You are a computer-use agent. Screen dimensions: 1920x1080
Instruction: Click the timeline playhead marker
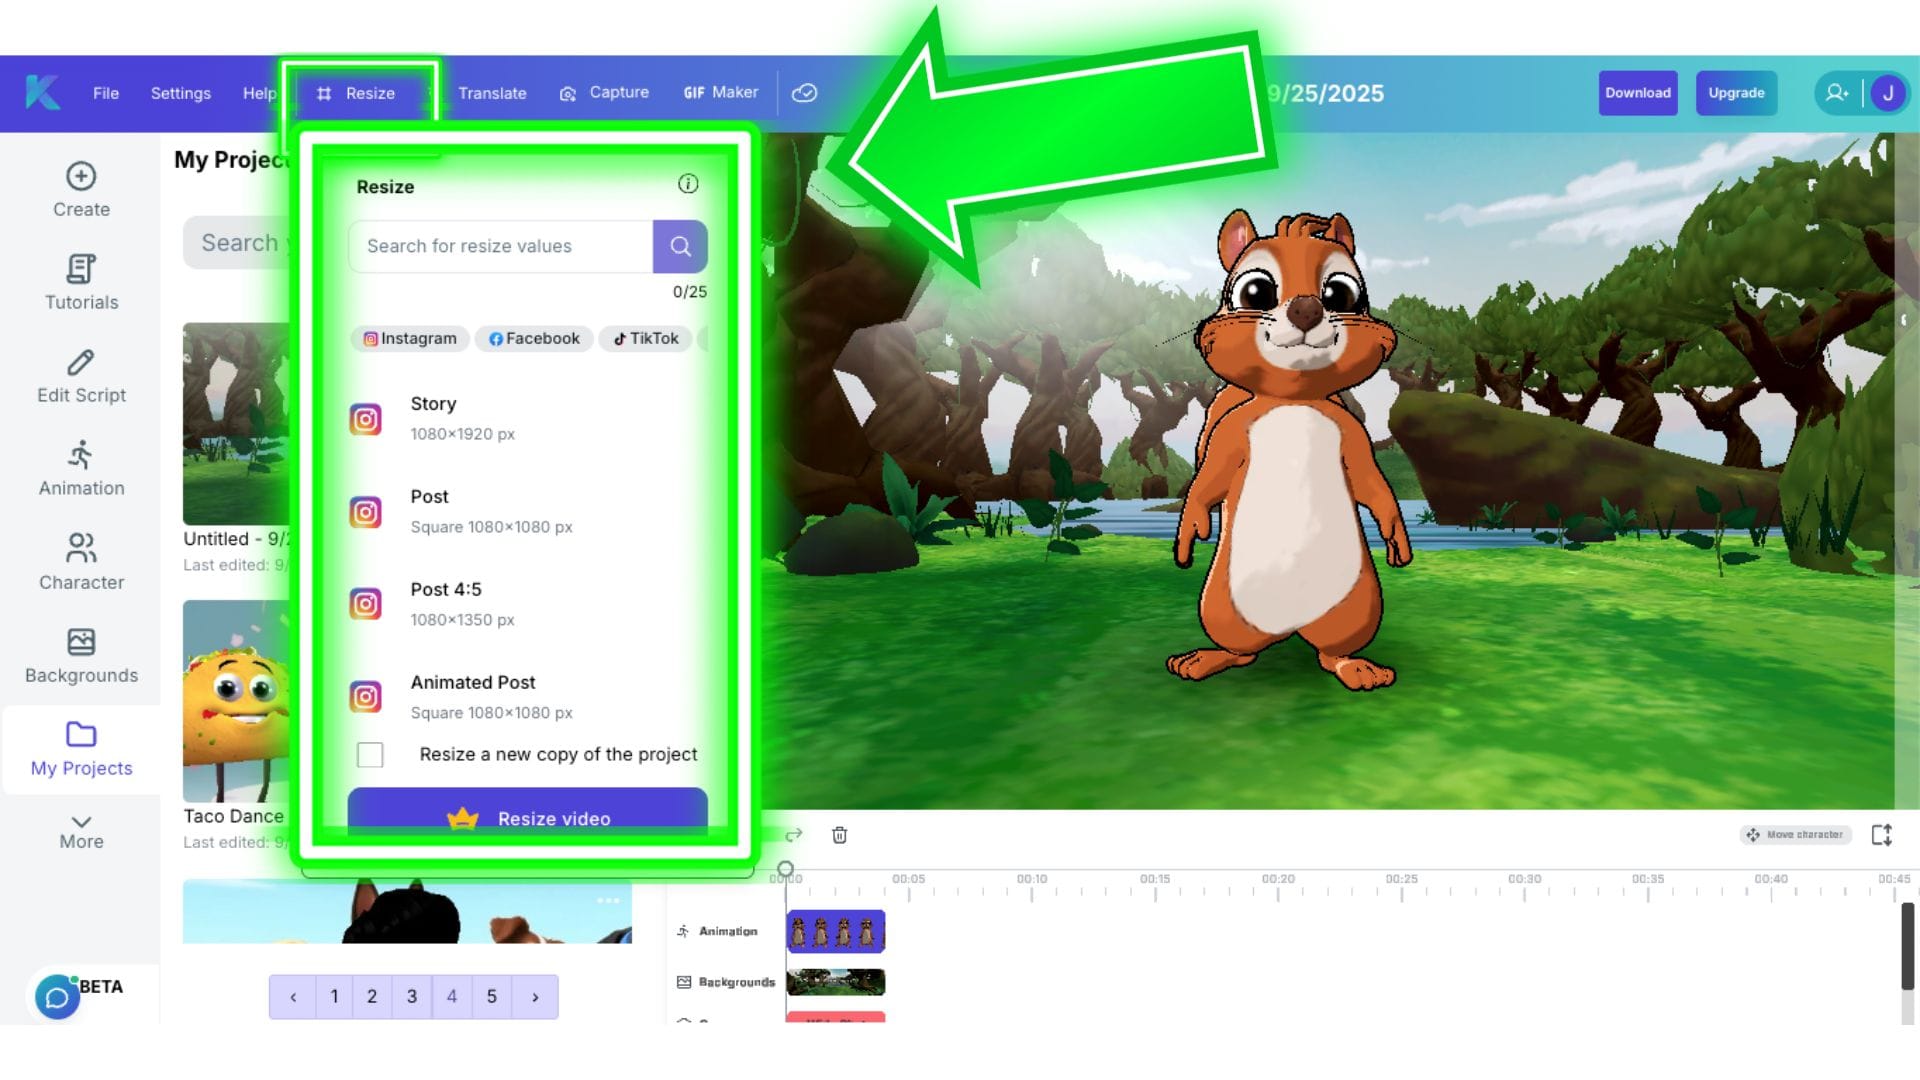tap(786, 870)
